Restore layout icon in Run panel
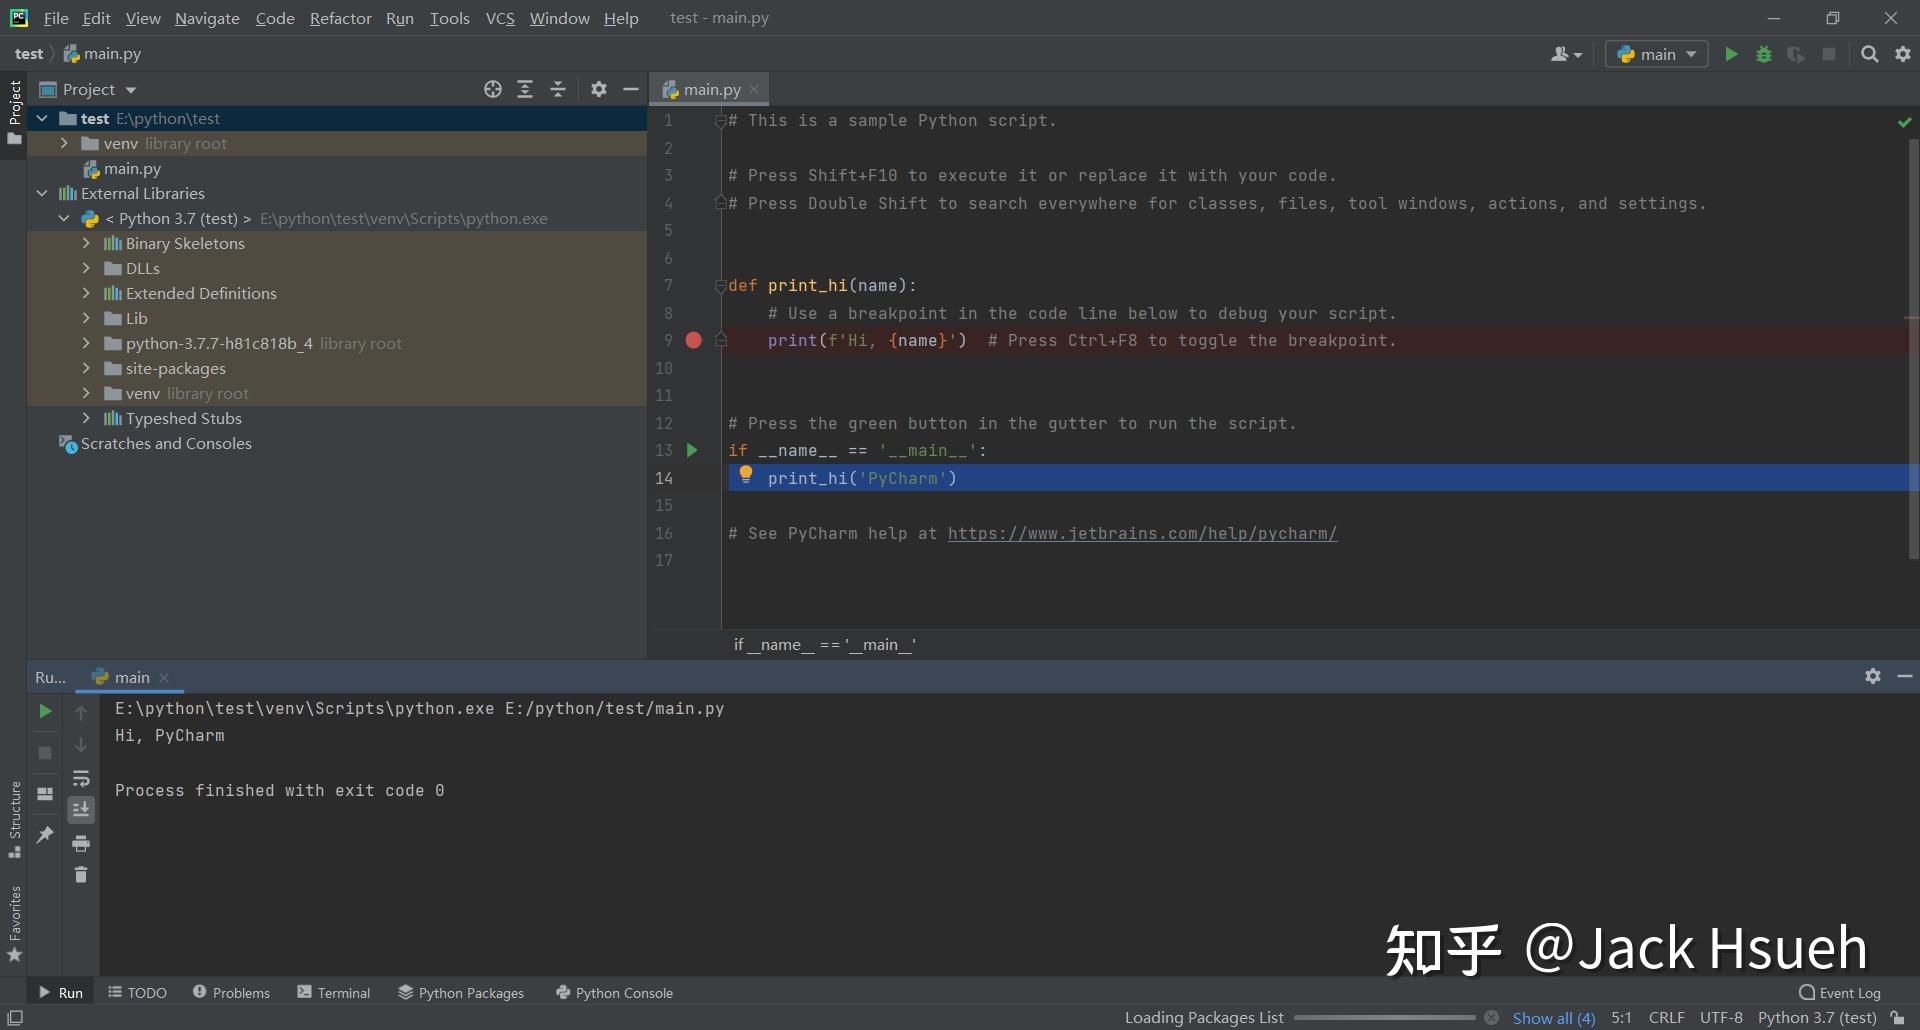The width and height of the screenshot is (1920, 1030). click(45, 793)
